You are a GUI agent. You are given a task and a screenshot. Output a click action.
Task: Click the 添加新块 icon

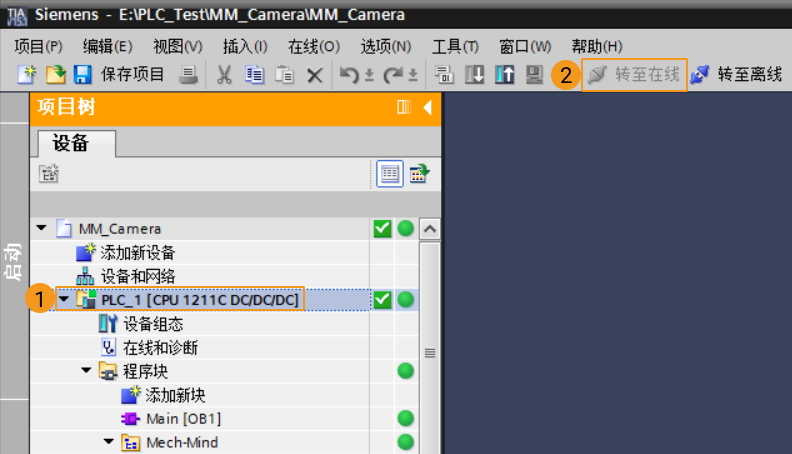click(x=131, y=395)
